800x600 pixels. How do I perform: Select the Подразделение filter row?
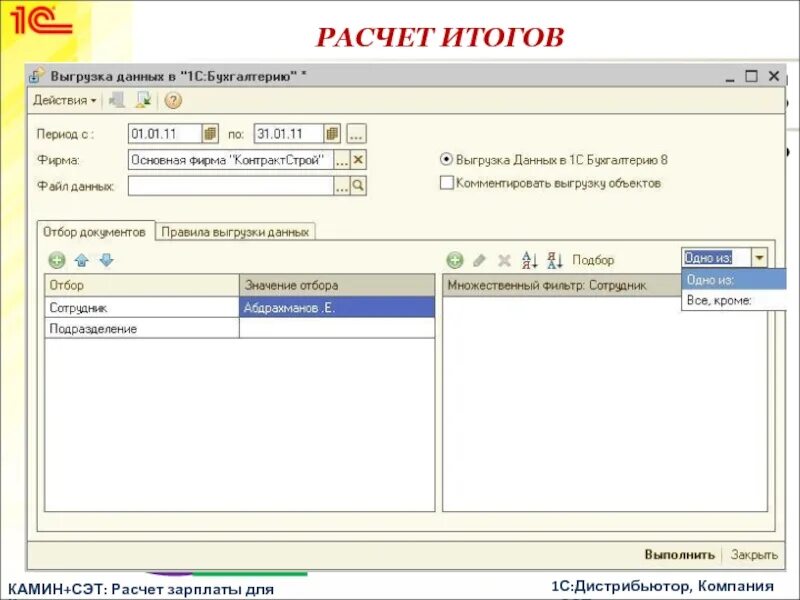(142, 329)
